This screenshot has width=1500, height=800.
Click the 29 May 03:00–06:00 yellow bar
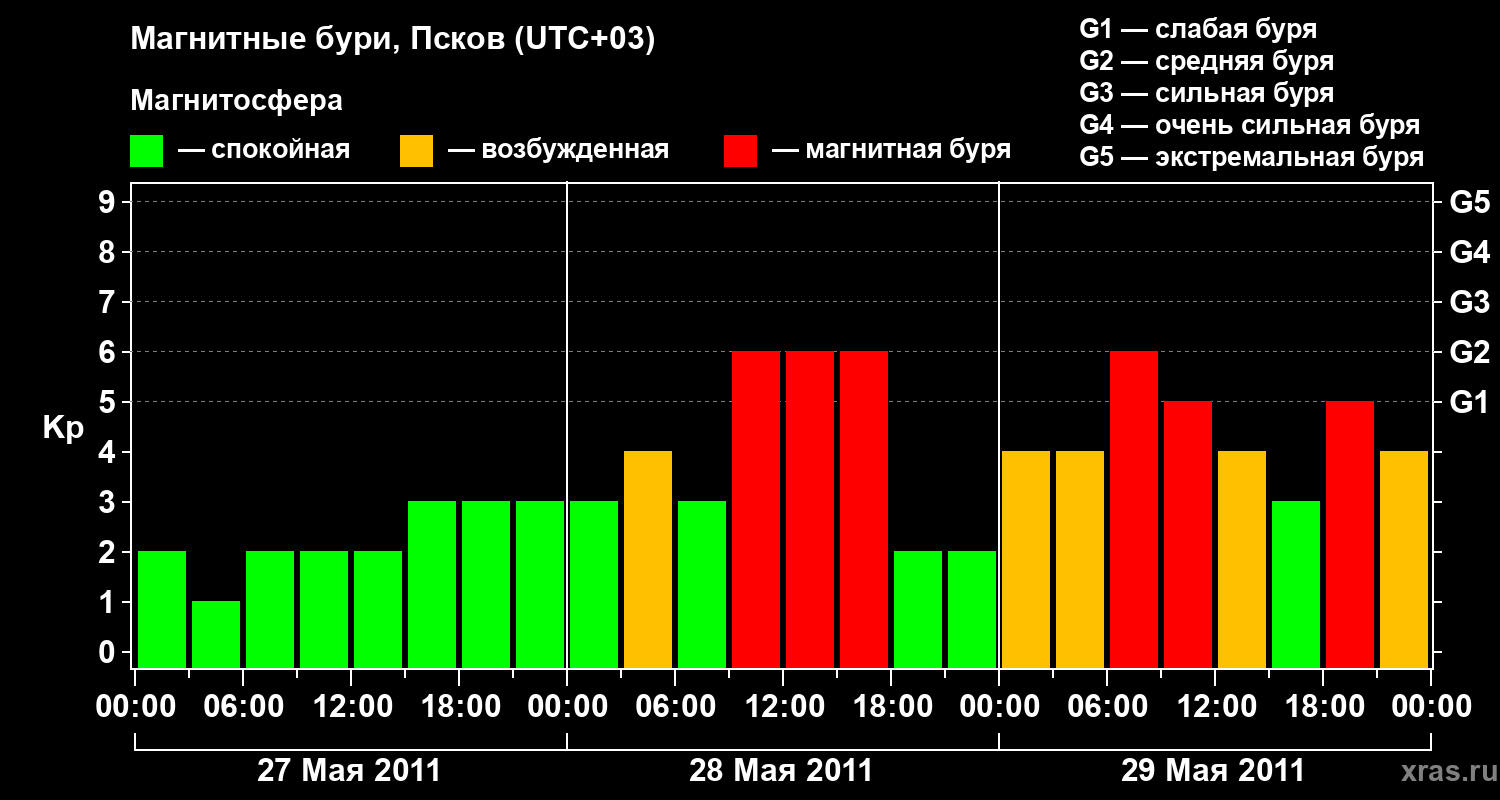tap(1080, 559)
